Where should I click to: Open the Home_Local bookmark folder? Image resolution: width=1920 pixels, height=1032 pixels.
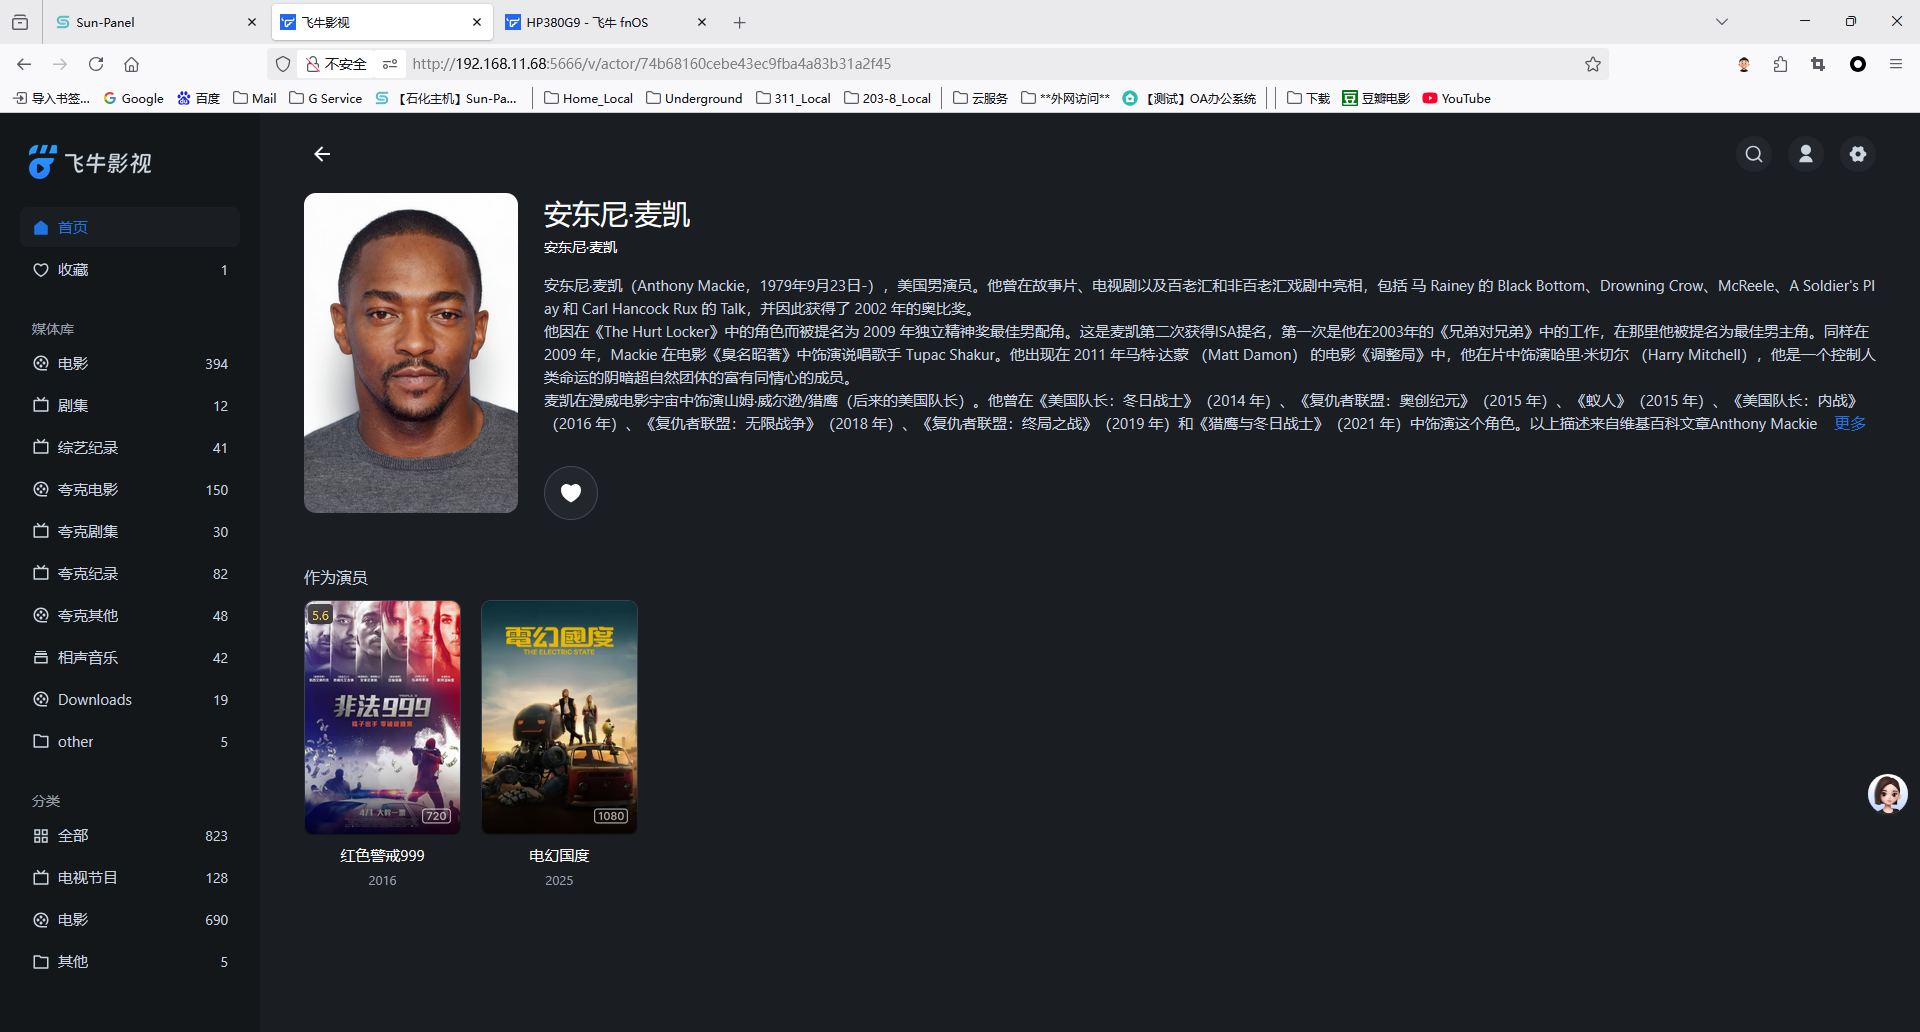[588, 98]
